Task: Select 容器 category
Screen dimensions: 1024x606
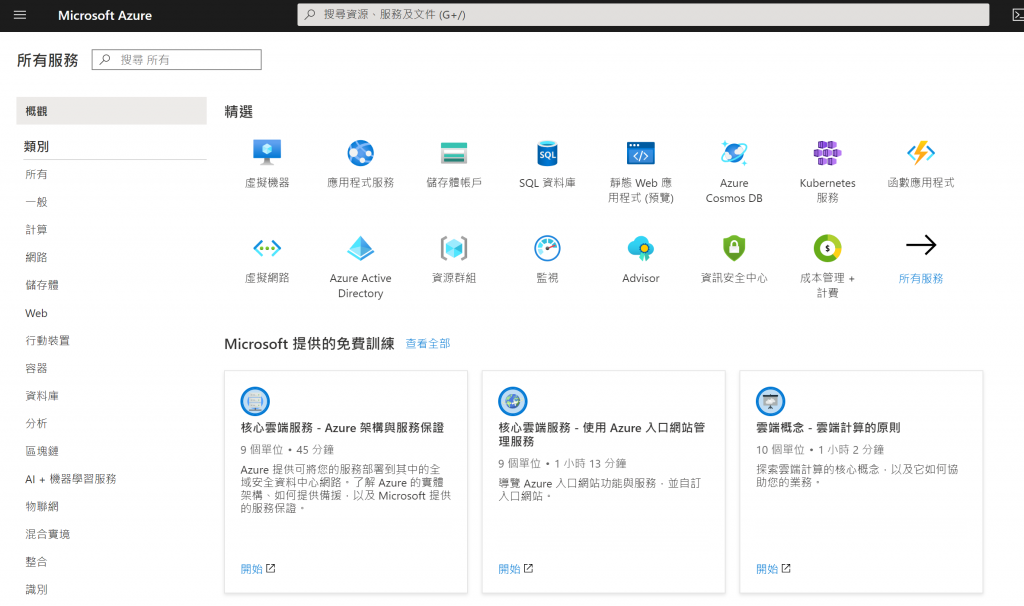Action: pyautogui.click(x=36, y=368)
